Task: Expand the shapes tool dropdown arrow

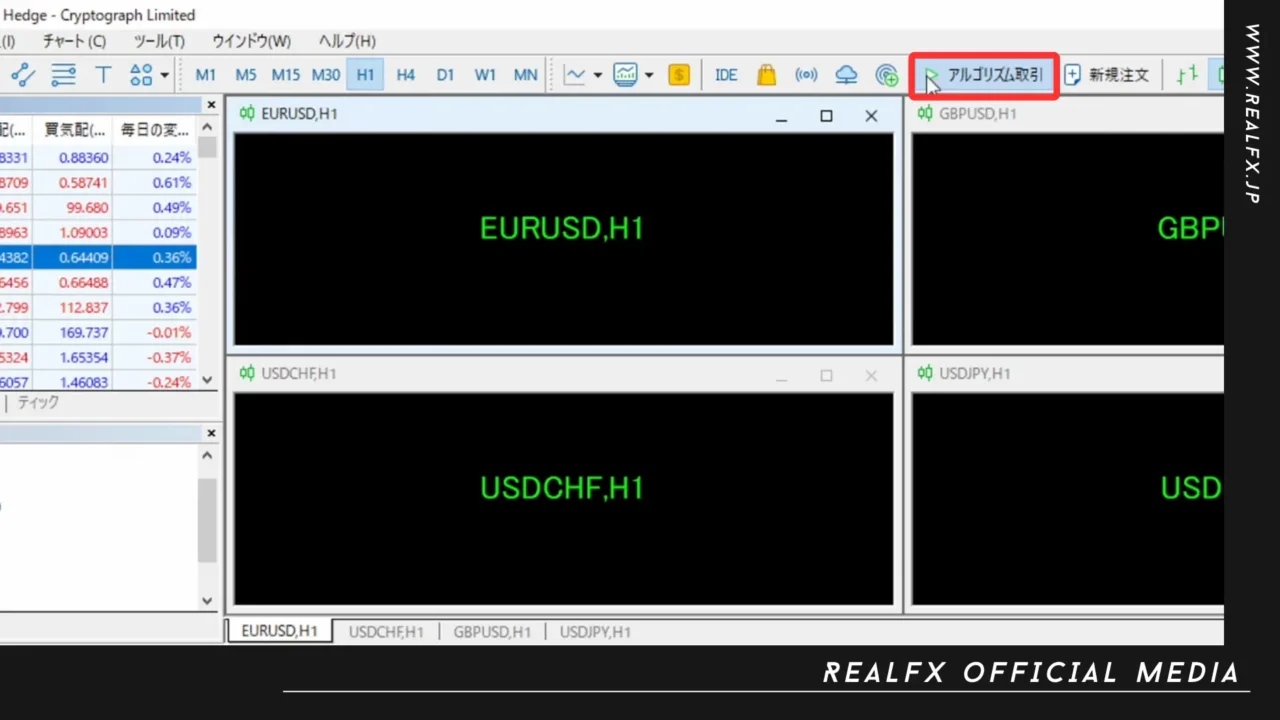Action: [x=163, y=74]
